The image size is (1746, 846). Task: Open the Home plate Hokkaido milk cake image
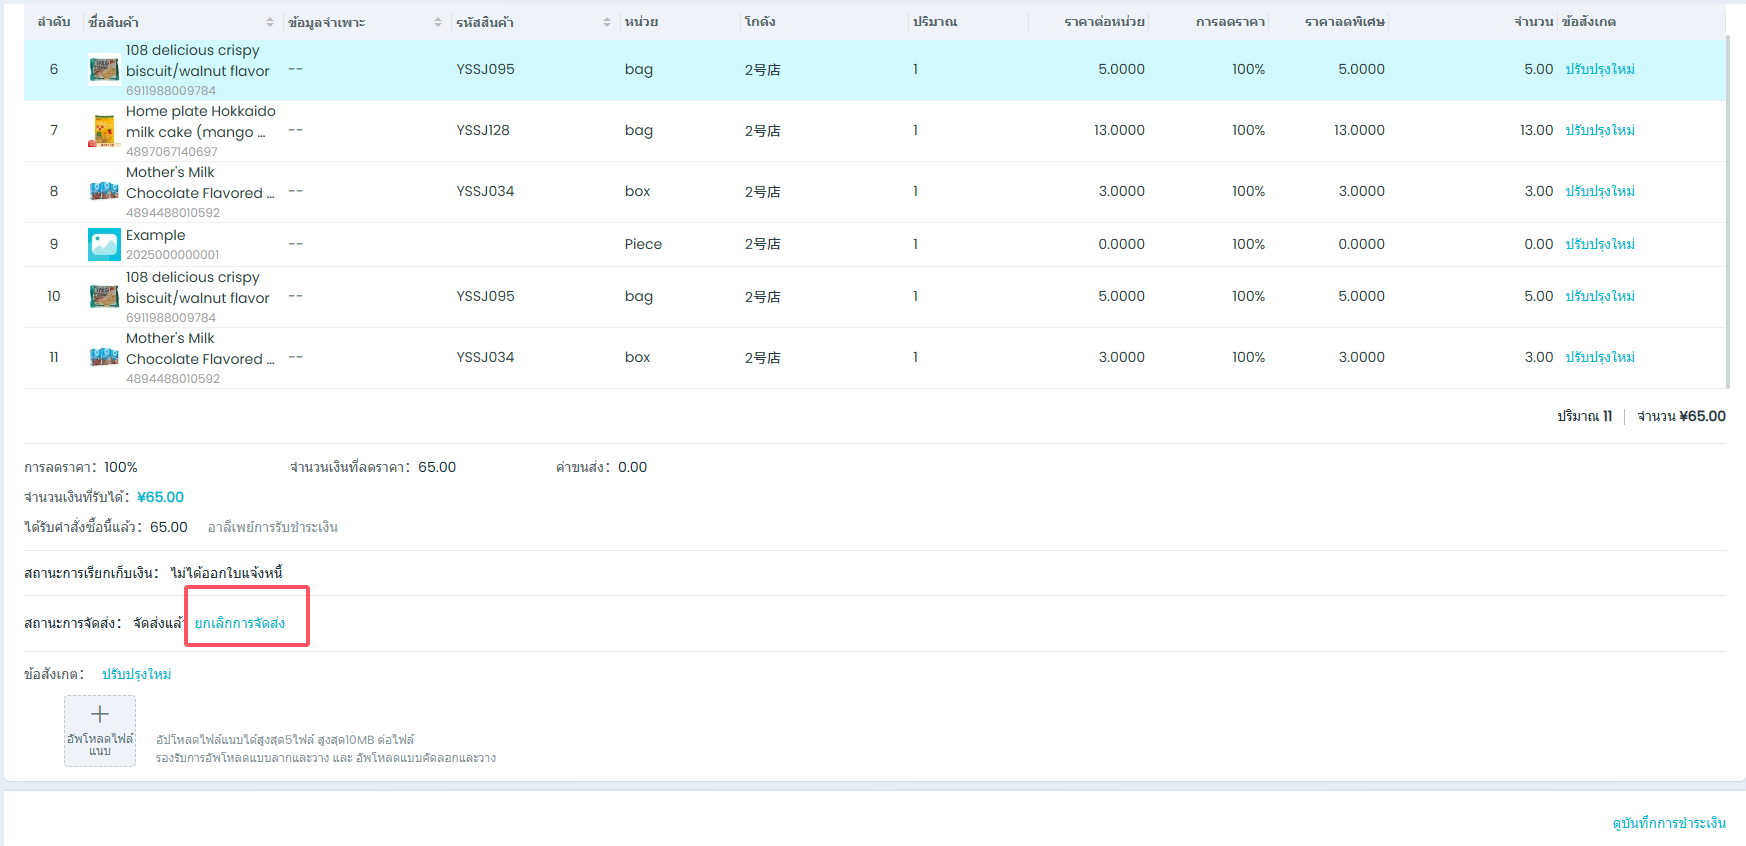(104, 131)
